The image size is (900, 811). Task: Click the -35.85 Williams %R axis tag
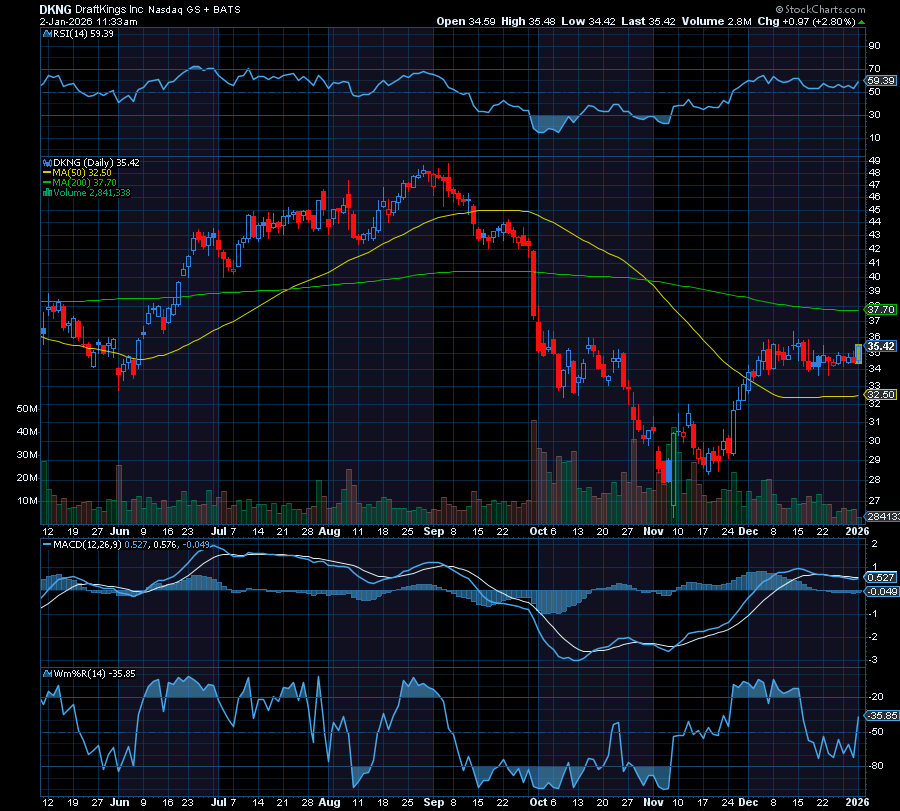tap(880, 715)
